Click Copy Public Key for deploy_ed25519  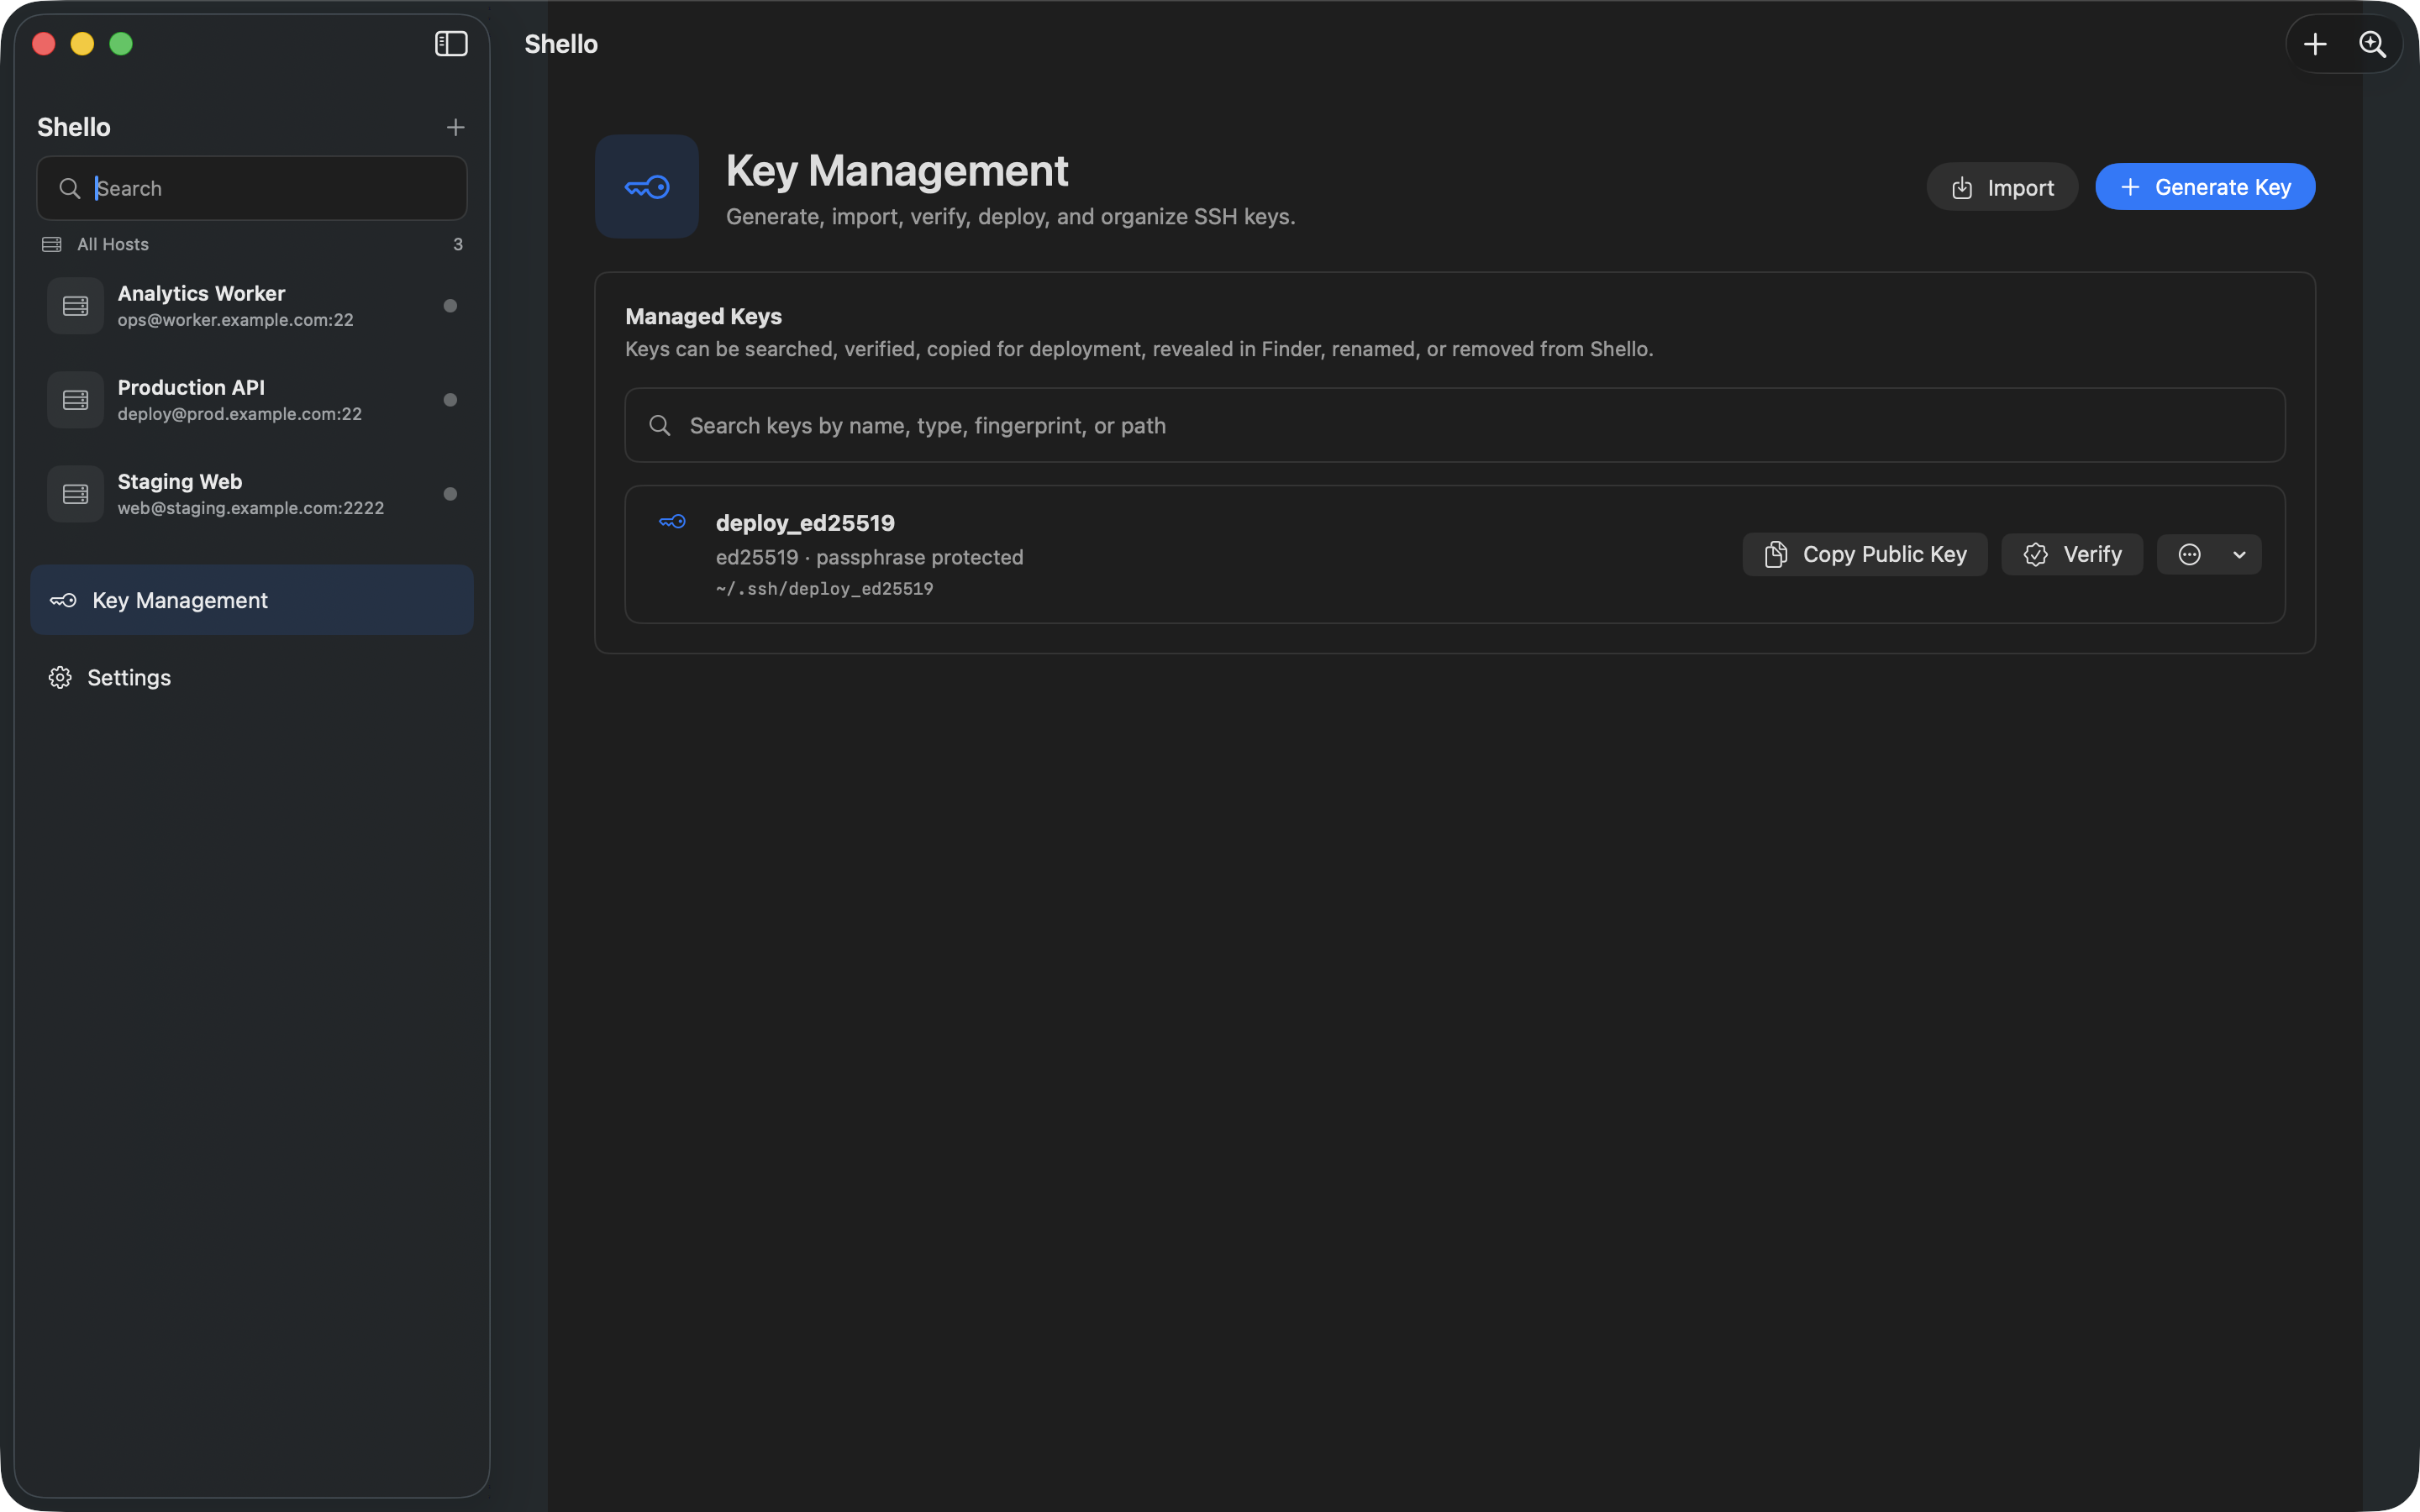tap(1865, 554)
